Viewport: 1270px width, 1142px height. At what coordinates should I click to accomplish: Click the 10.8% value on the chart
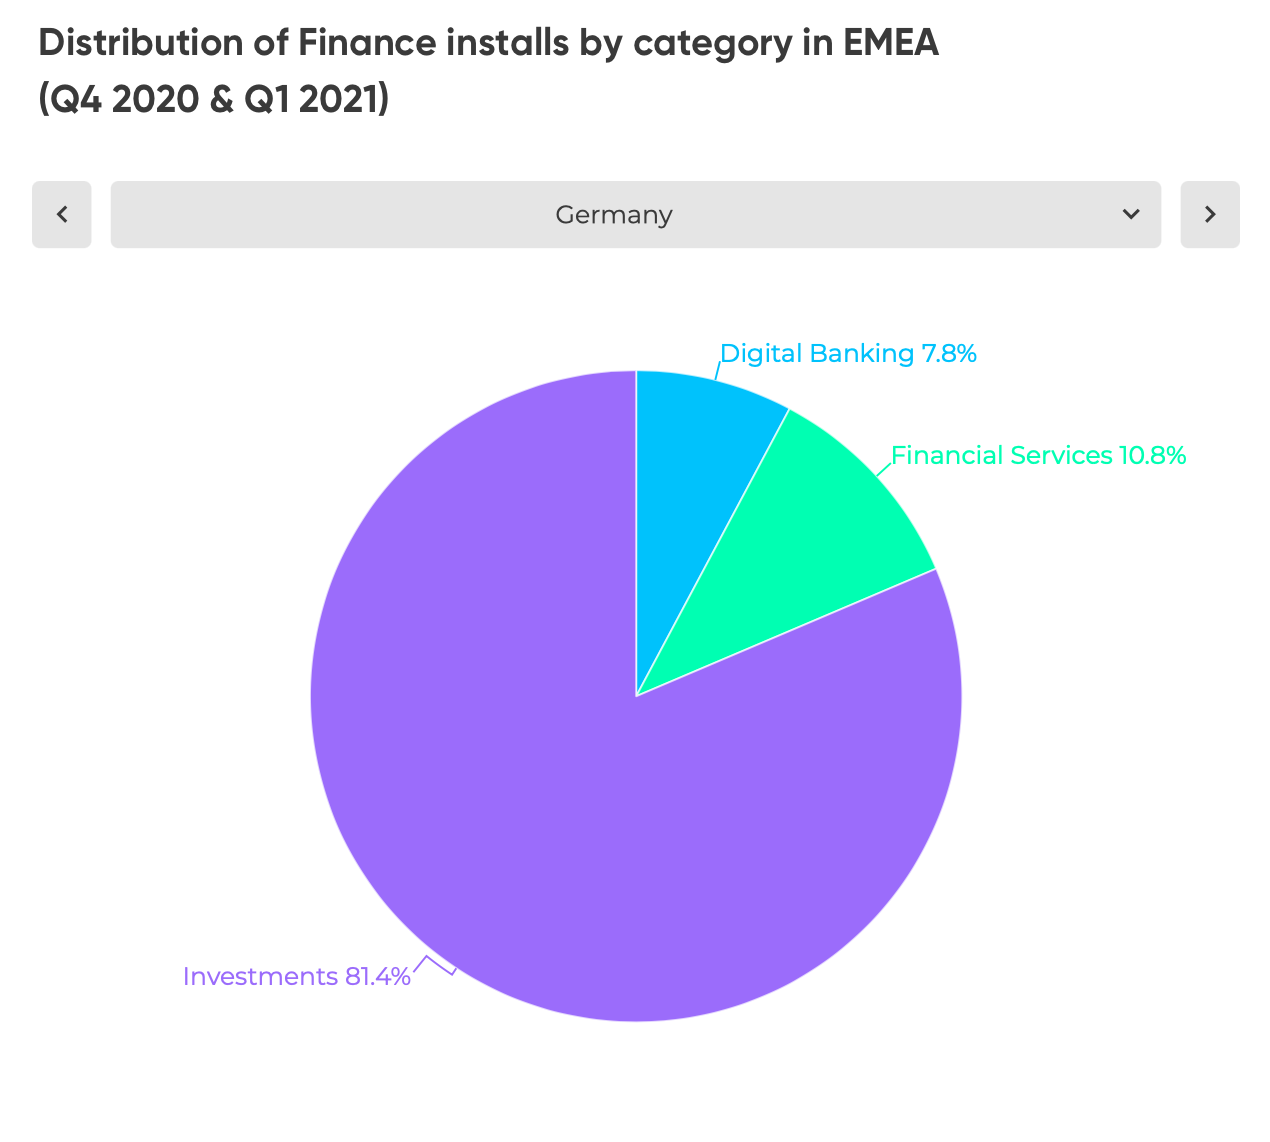tap(1152, 455)
